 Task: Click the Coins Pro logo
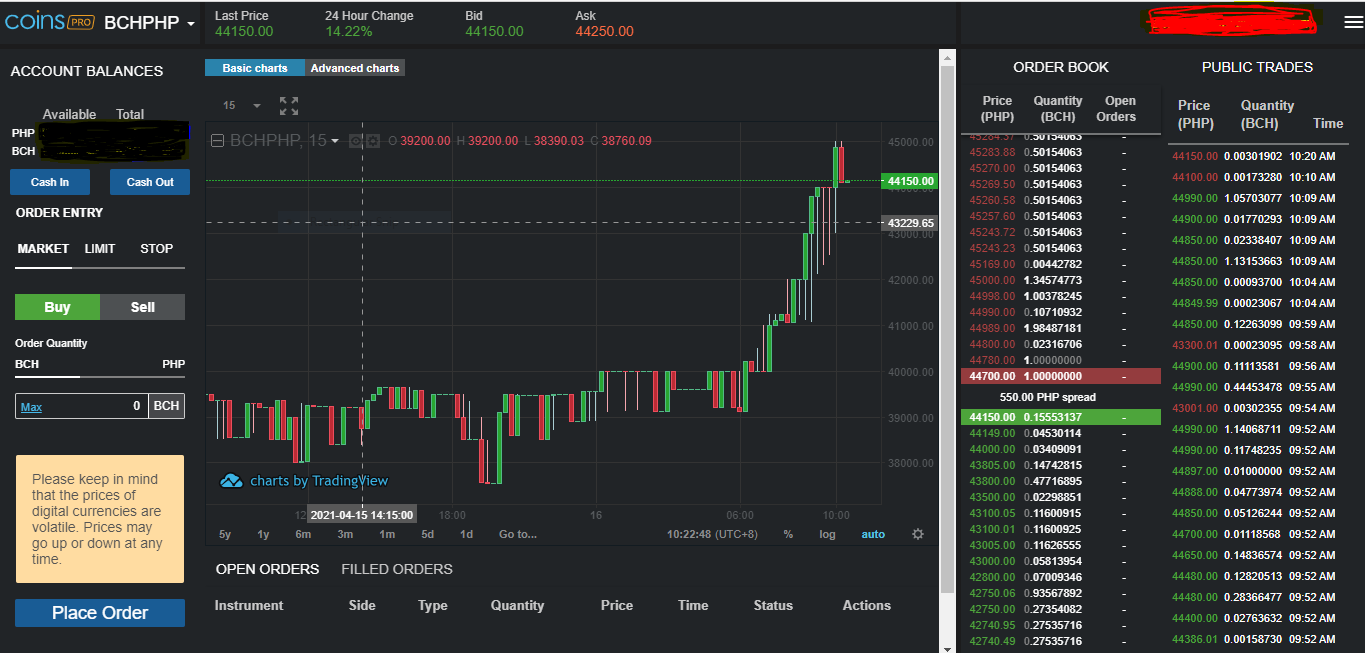(50, 22)
